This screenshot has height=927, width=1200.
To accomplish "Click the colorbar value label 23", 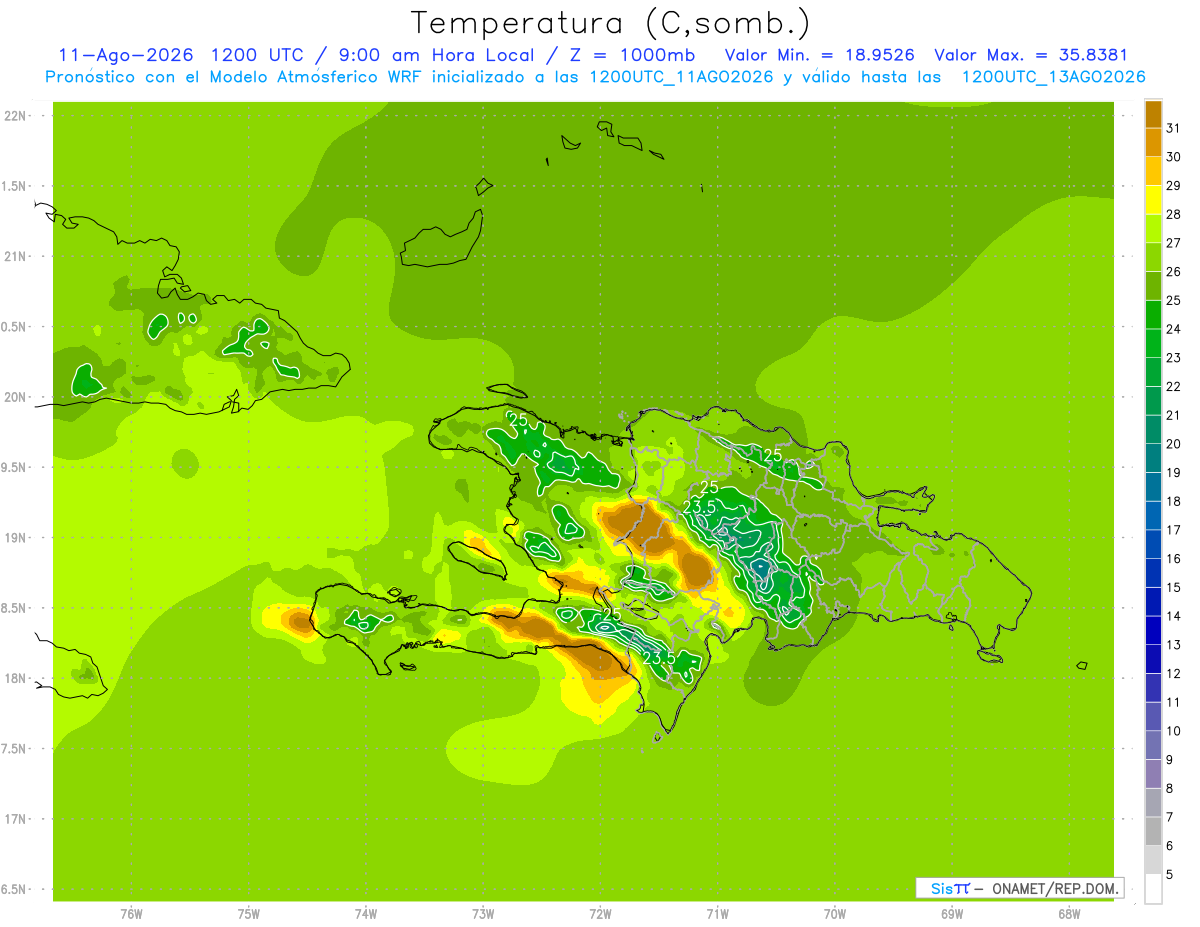I will point(1174,358).
